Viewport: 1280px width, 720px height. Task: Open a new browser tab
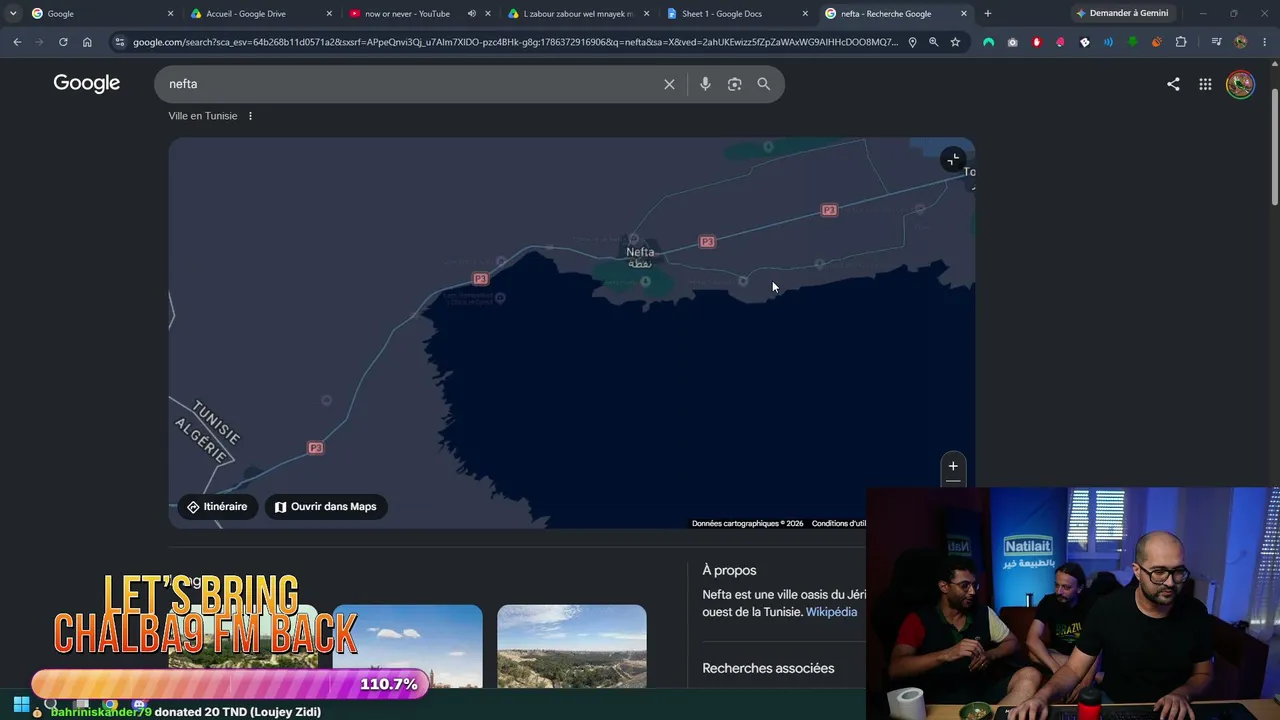(988, 13)
